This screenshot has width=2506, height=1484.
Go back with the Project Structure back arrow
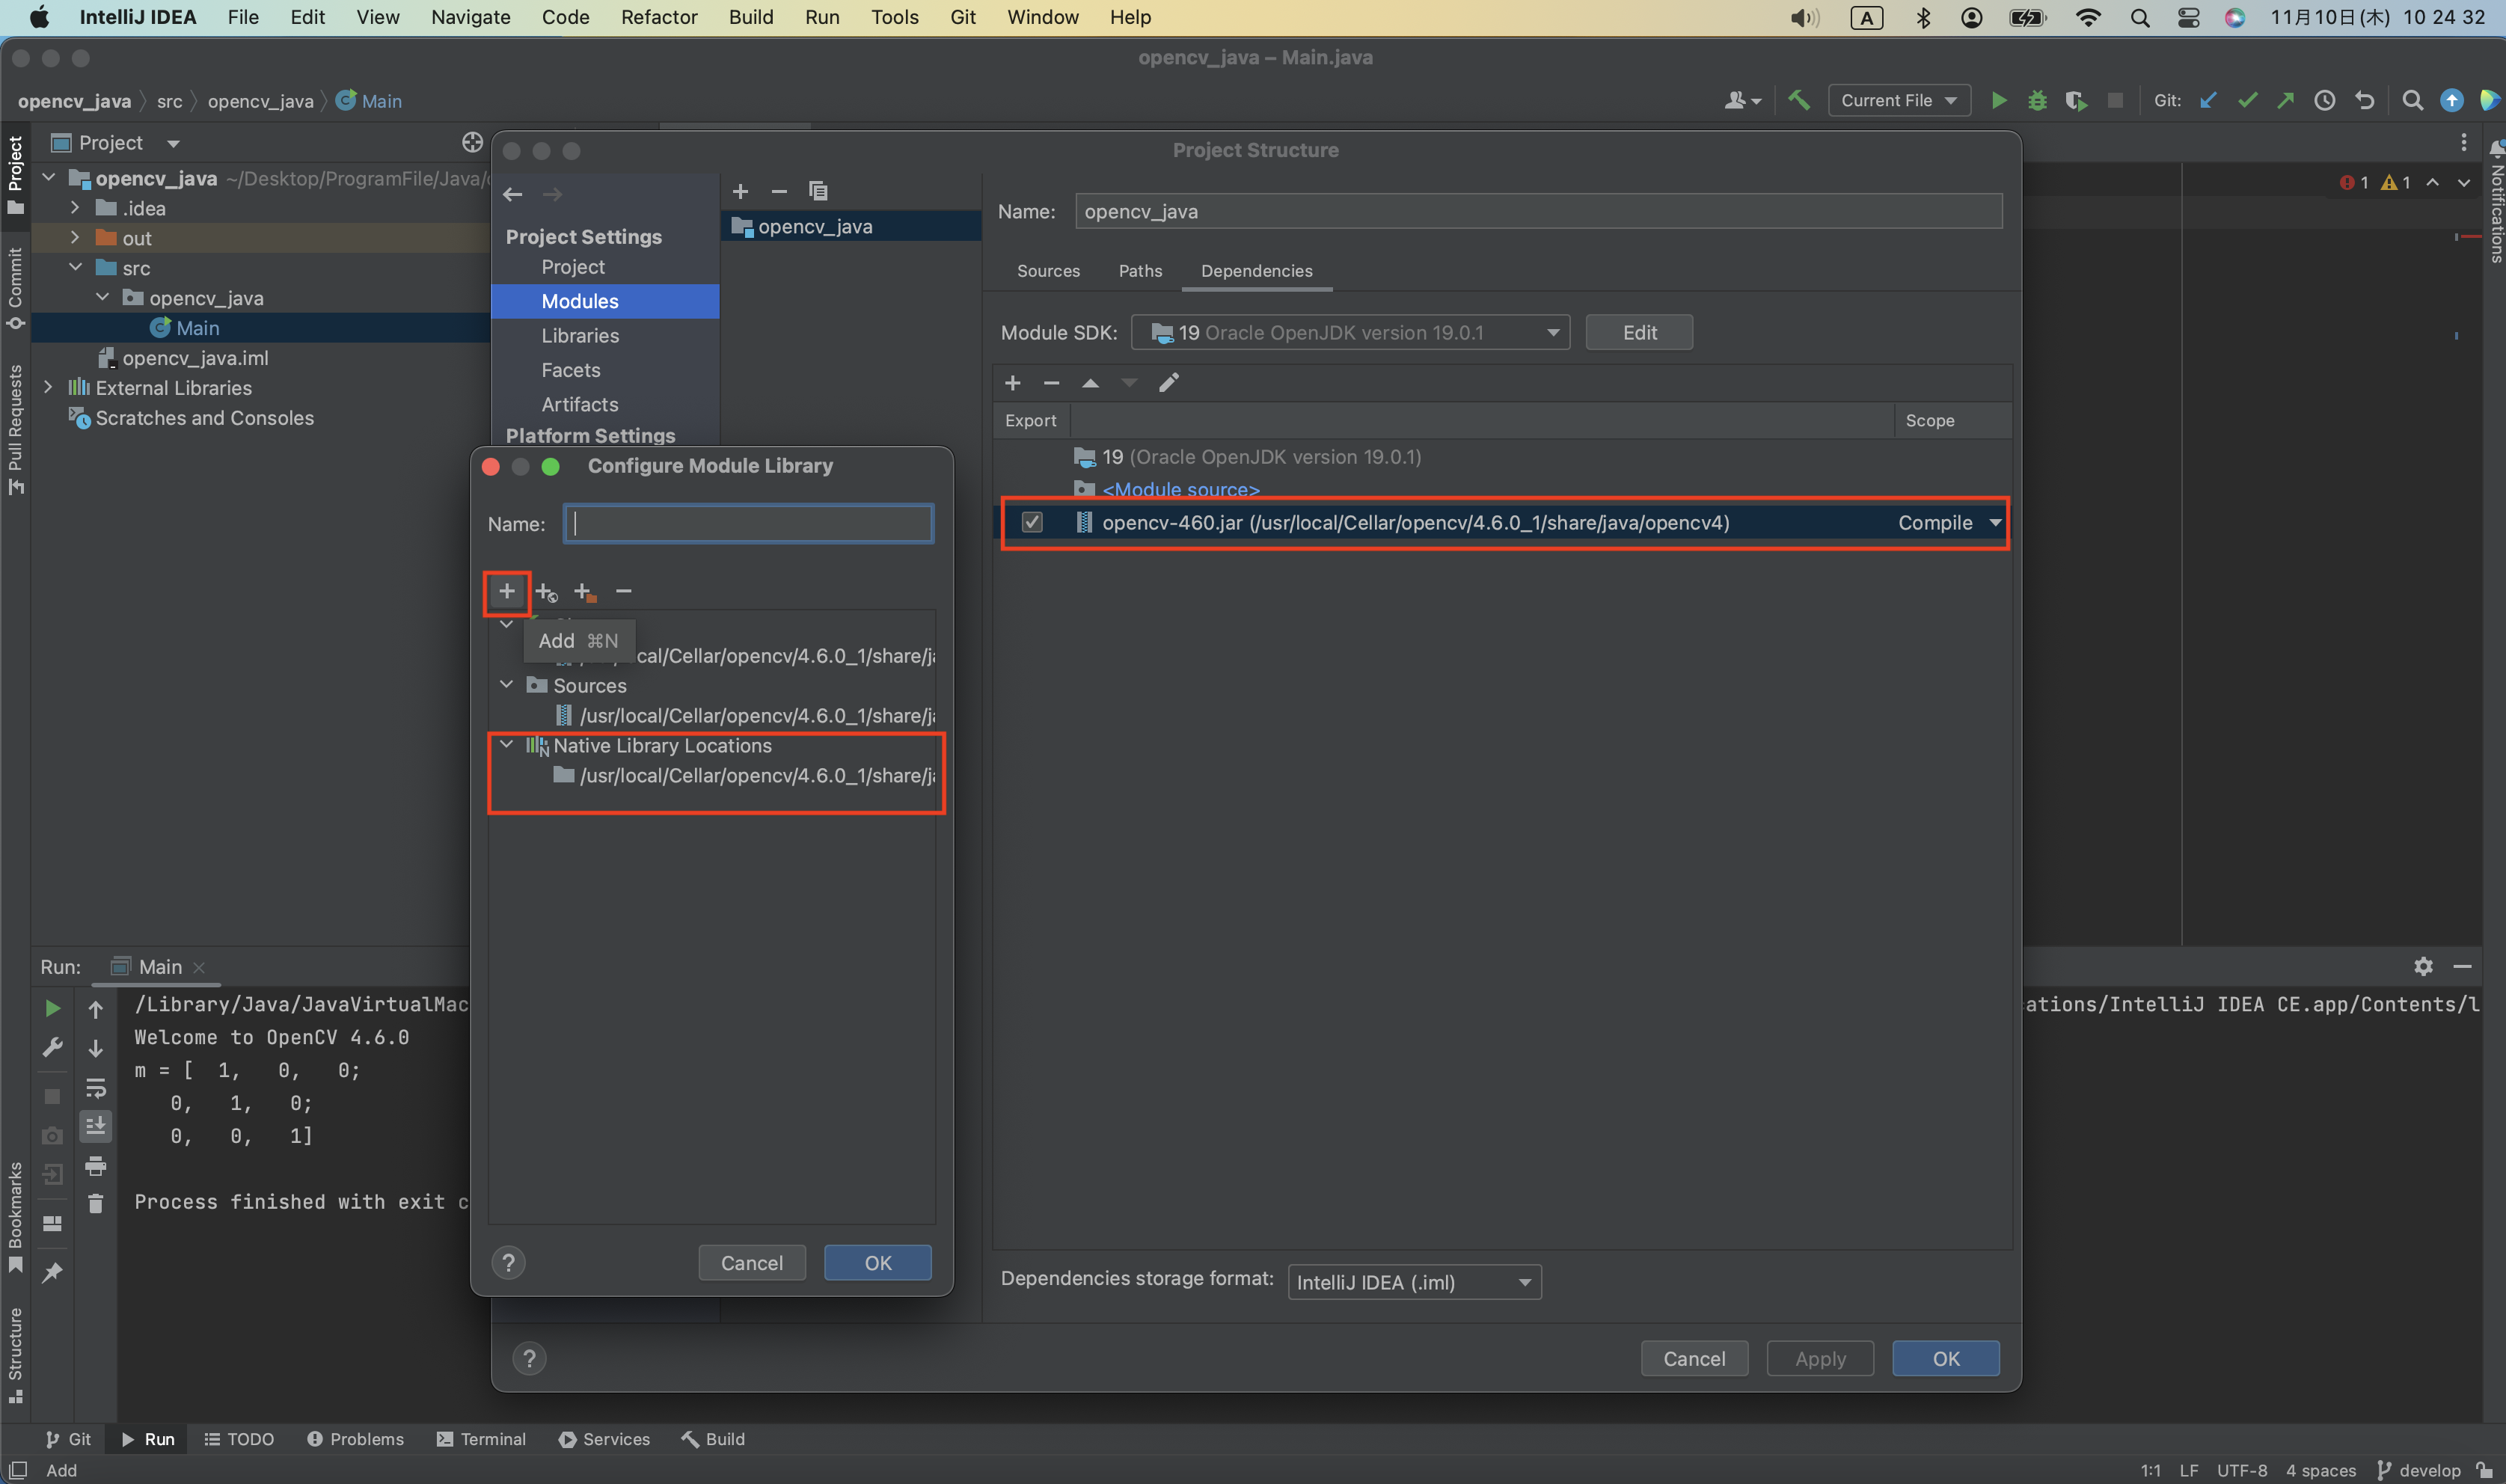513,194
